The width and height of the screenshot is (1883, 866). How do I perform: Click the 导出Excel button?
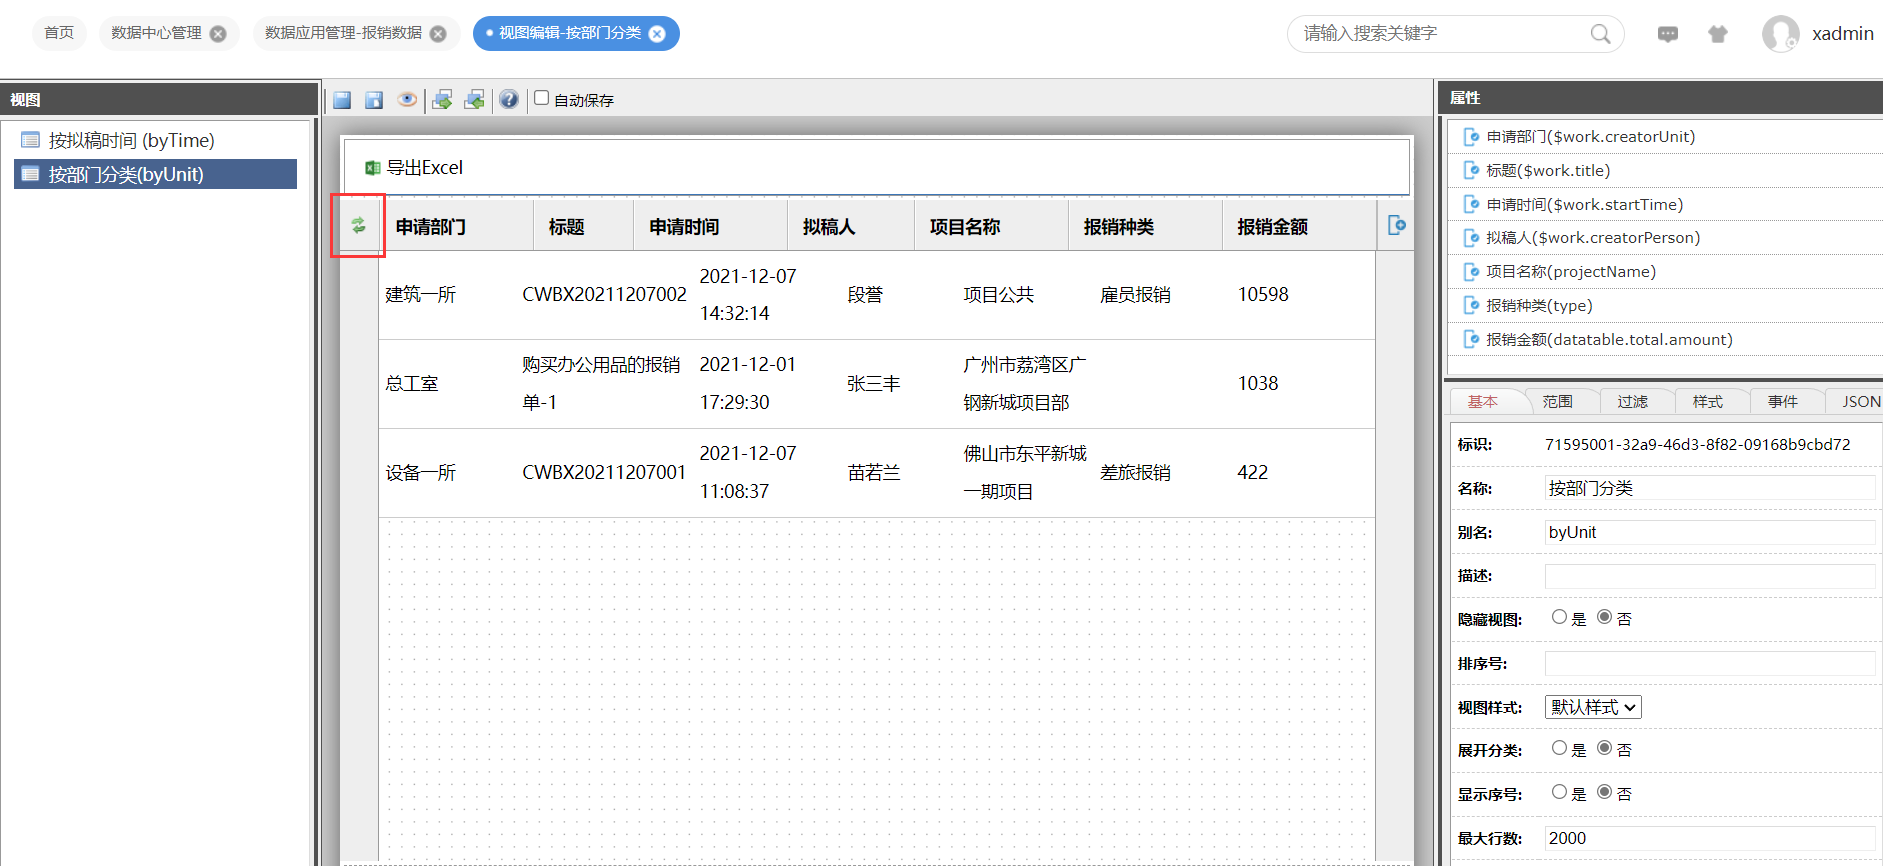[x=414, y=168]
